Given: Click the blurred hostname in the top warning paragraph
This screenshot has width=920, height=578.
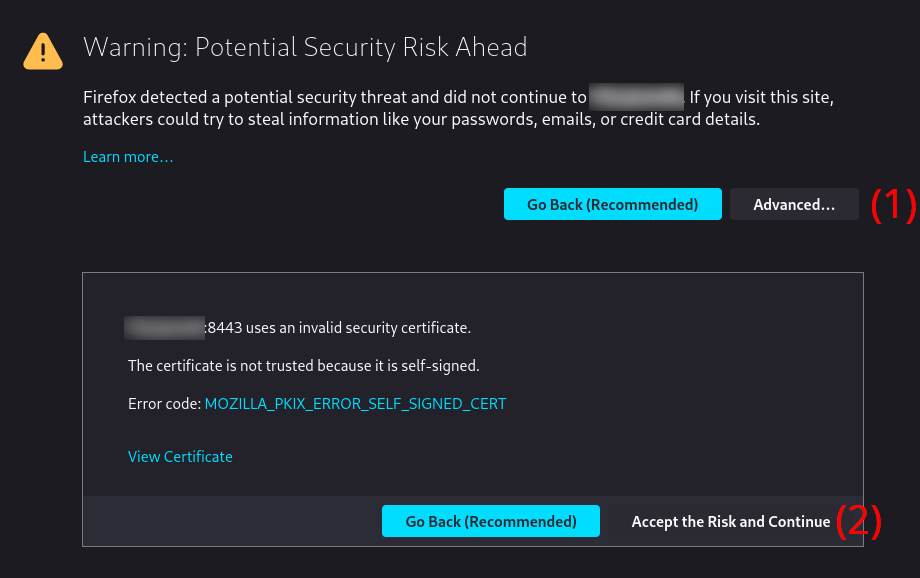Looking at the screenshot, I should pyautogui.click(x=637, y=97).
